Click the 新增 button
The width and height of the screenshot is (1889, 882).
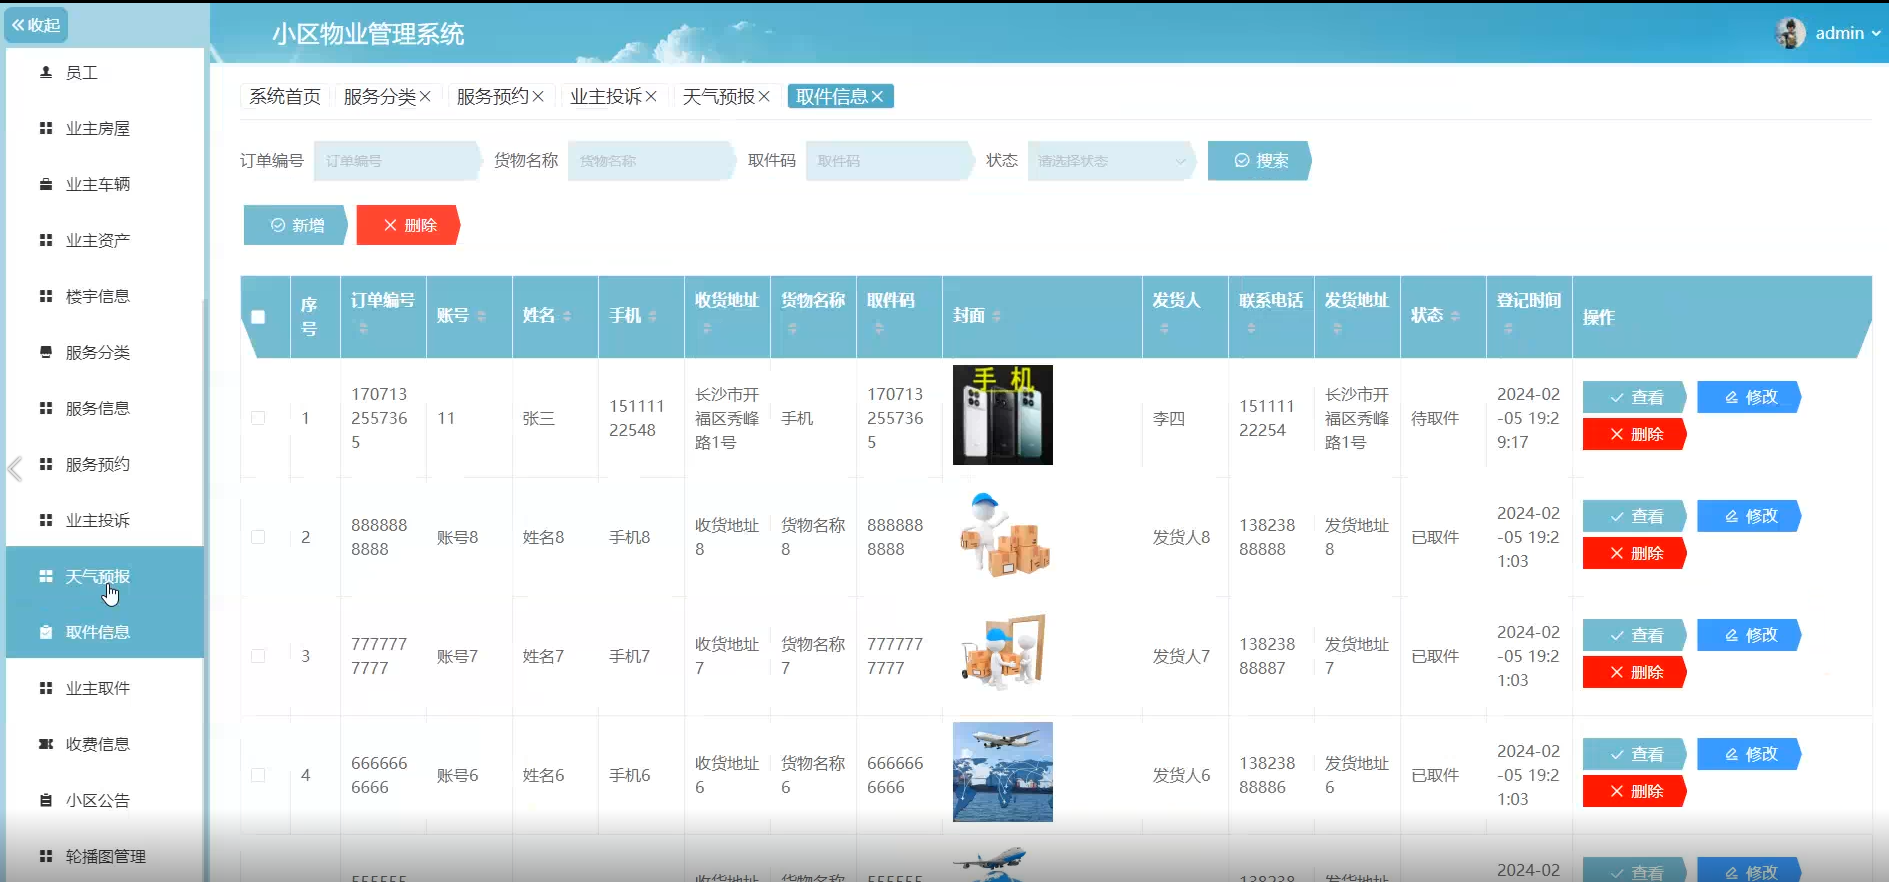point(296,225)
